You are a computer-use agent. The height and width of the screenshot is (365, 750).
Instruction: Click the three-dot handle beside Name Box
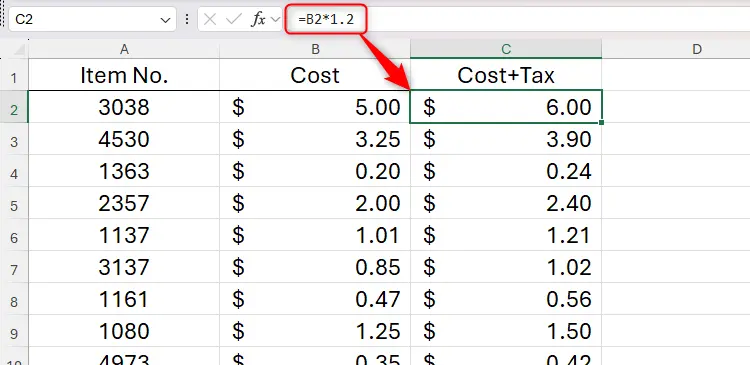(187, 20)
